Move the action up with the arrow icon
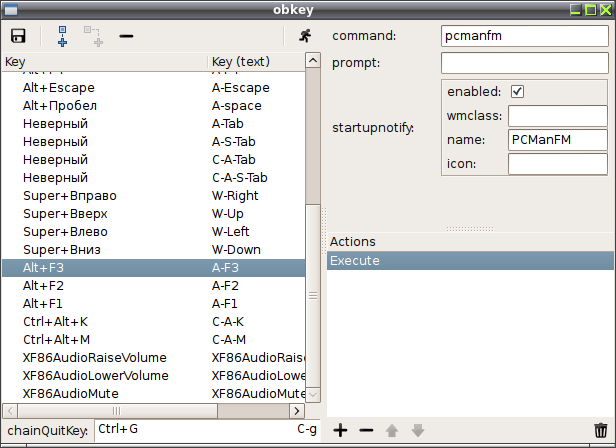Viewport: 616px width, 448px height. click(x=392, y=430)
